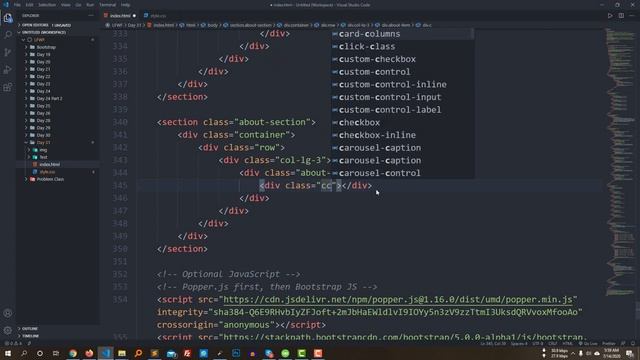Open the Run and Debug view
Screen dimensions: 640x360
tap(8, 70)
